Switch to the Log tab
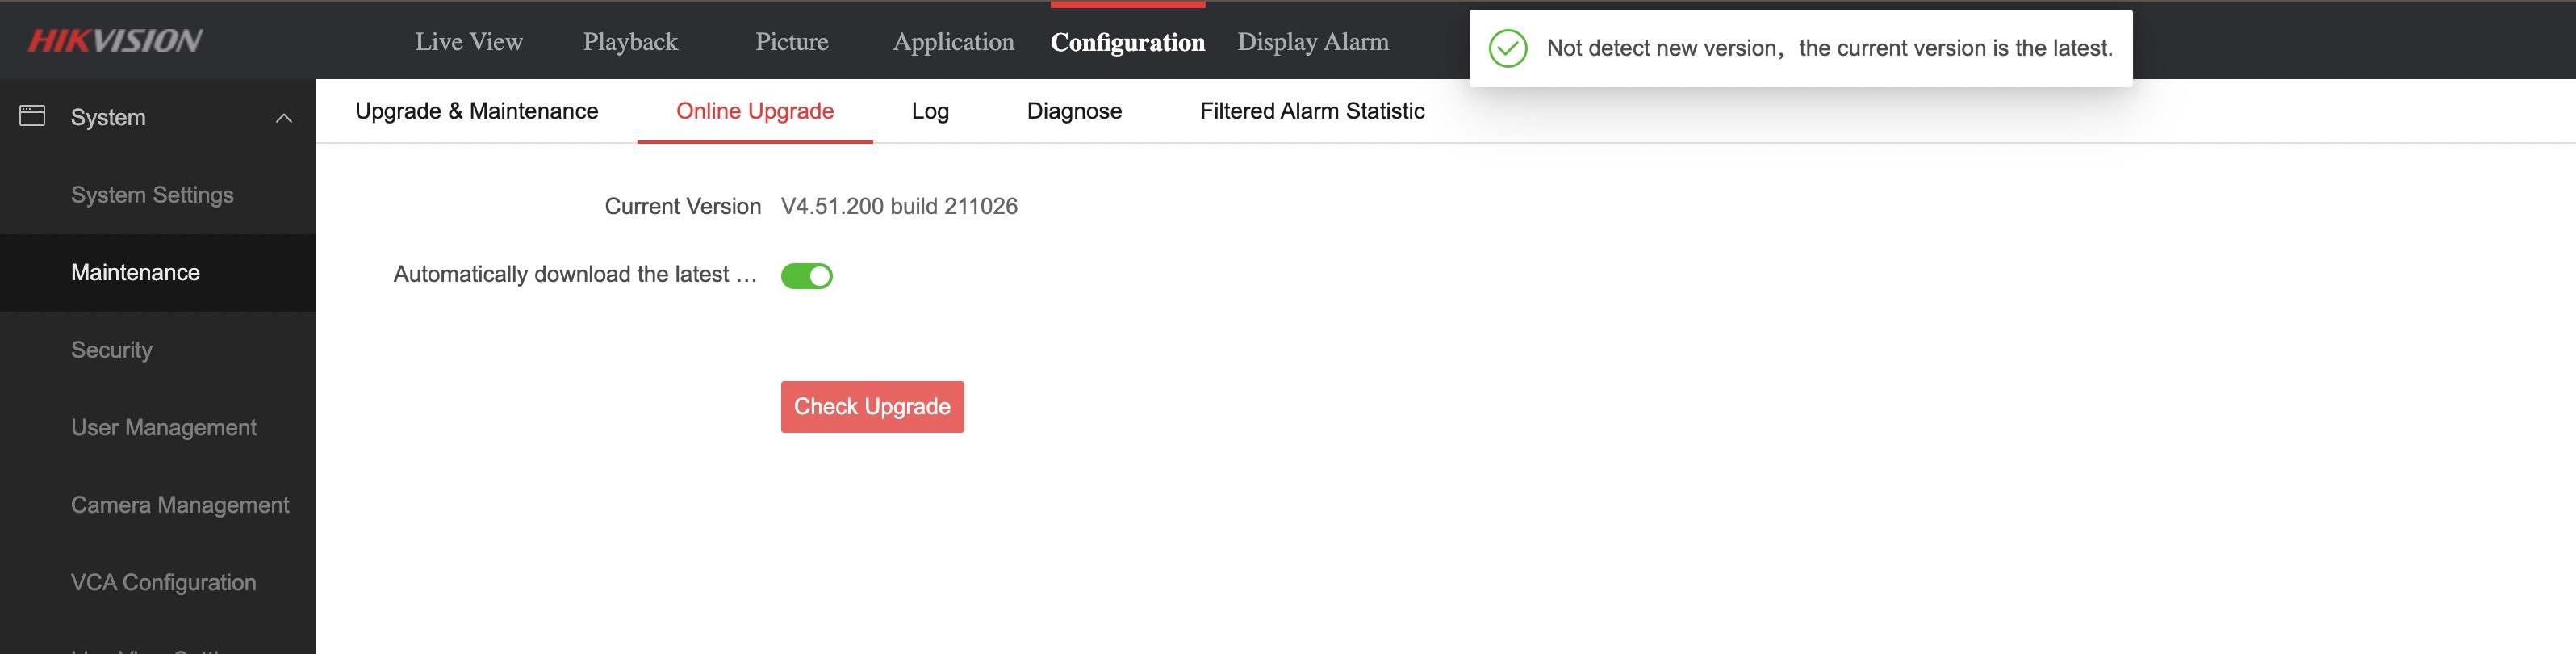2576x654 pixels. click(x=929, y=111)
